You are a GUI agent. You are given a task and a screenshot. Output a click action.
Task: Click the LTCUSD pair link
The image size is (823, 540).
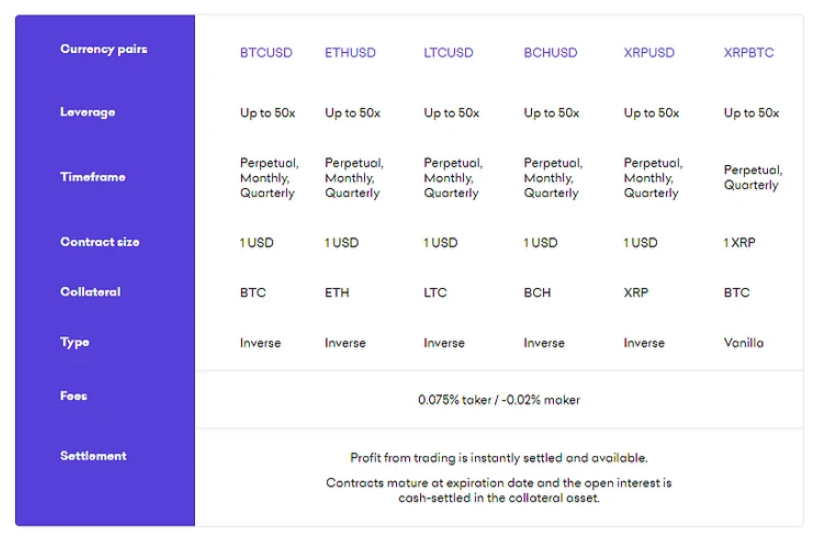pyautogui.click(x=448, y=52)
